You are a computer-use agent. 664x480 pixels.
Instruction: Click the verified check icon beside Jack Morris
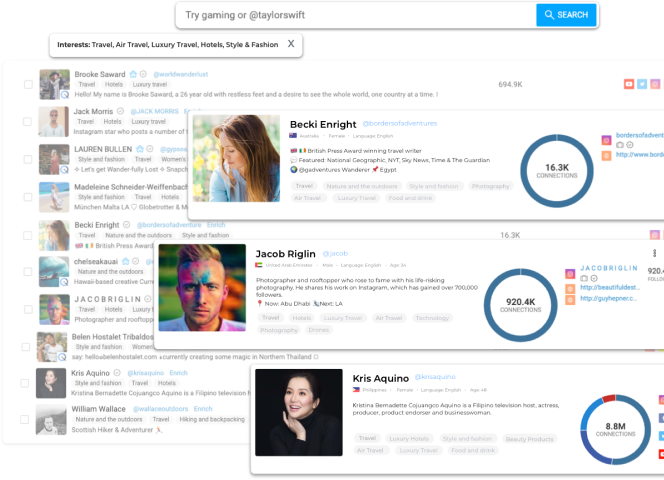click(x=120, y=111)
